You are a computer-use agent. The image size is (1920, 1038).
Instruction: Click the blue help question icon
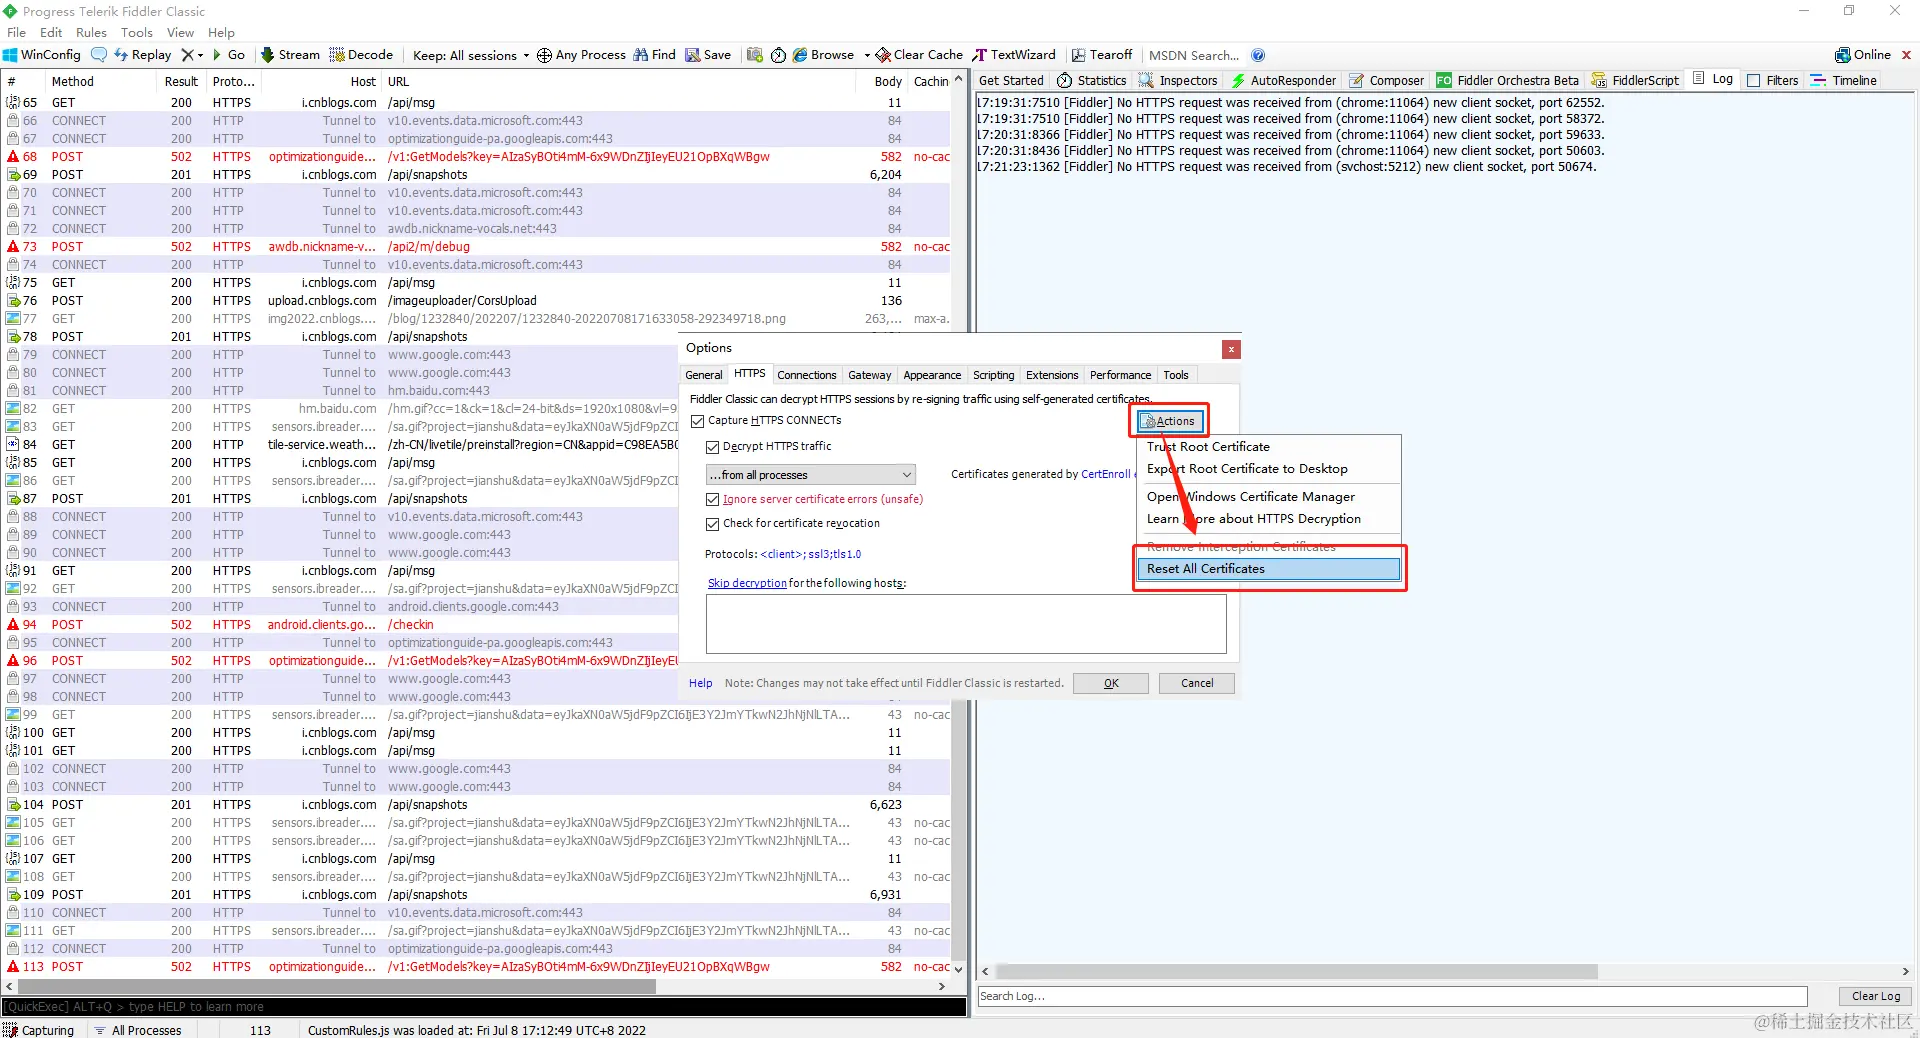1258,55
